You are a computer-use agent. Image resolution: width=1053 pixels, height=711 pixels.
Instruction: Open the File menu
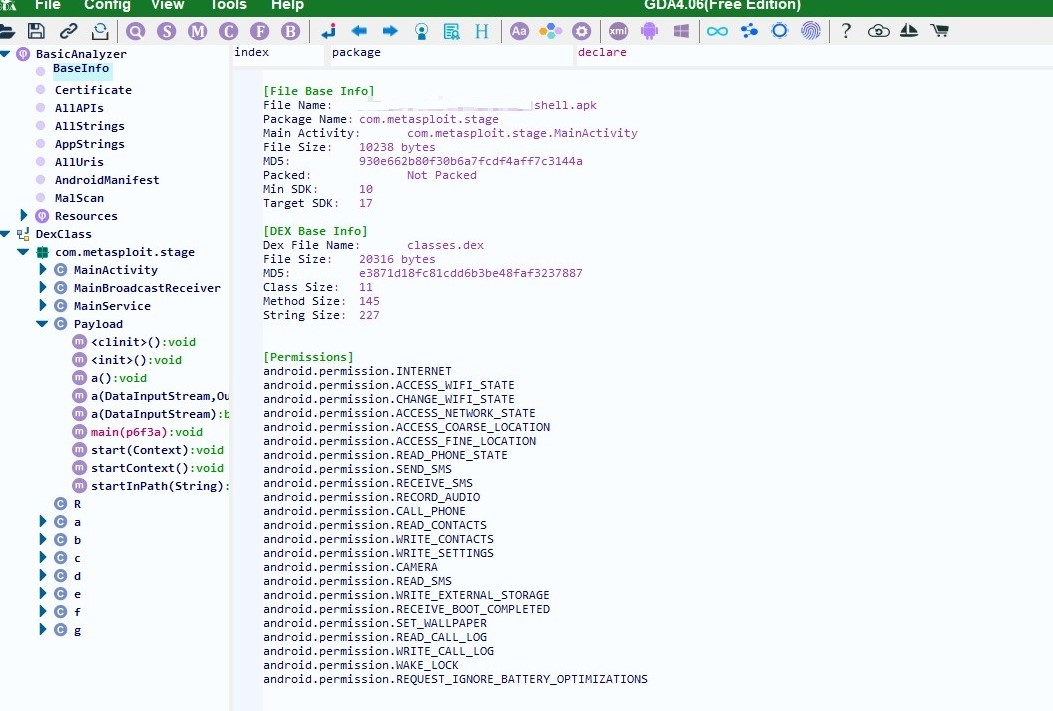tap(48, 5)
